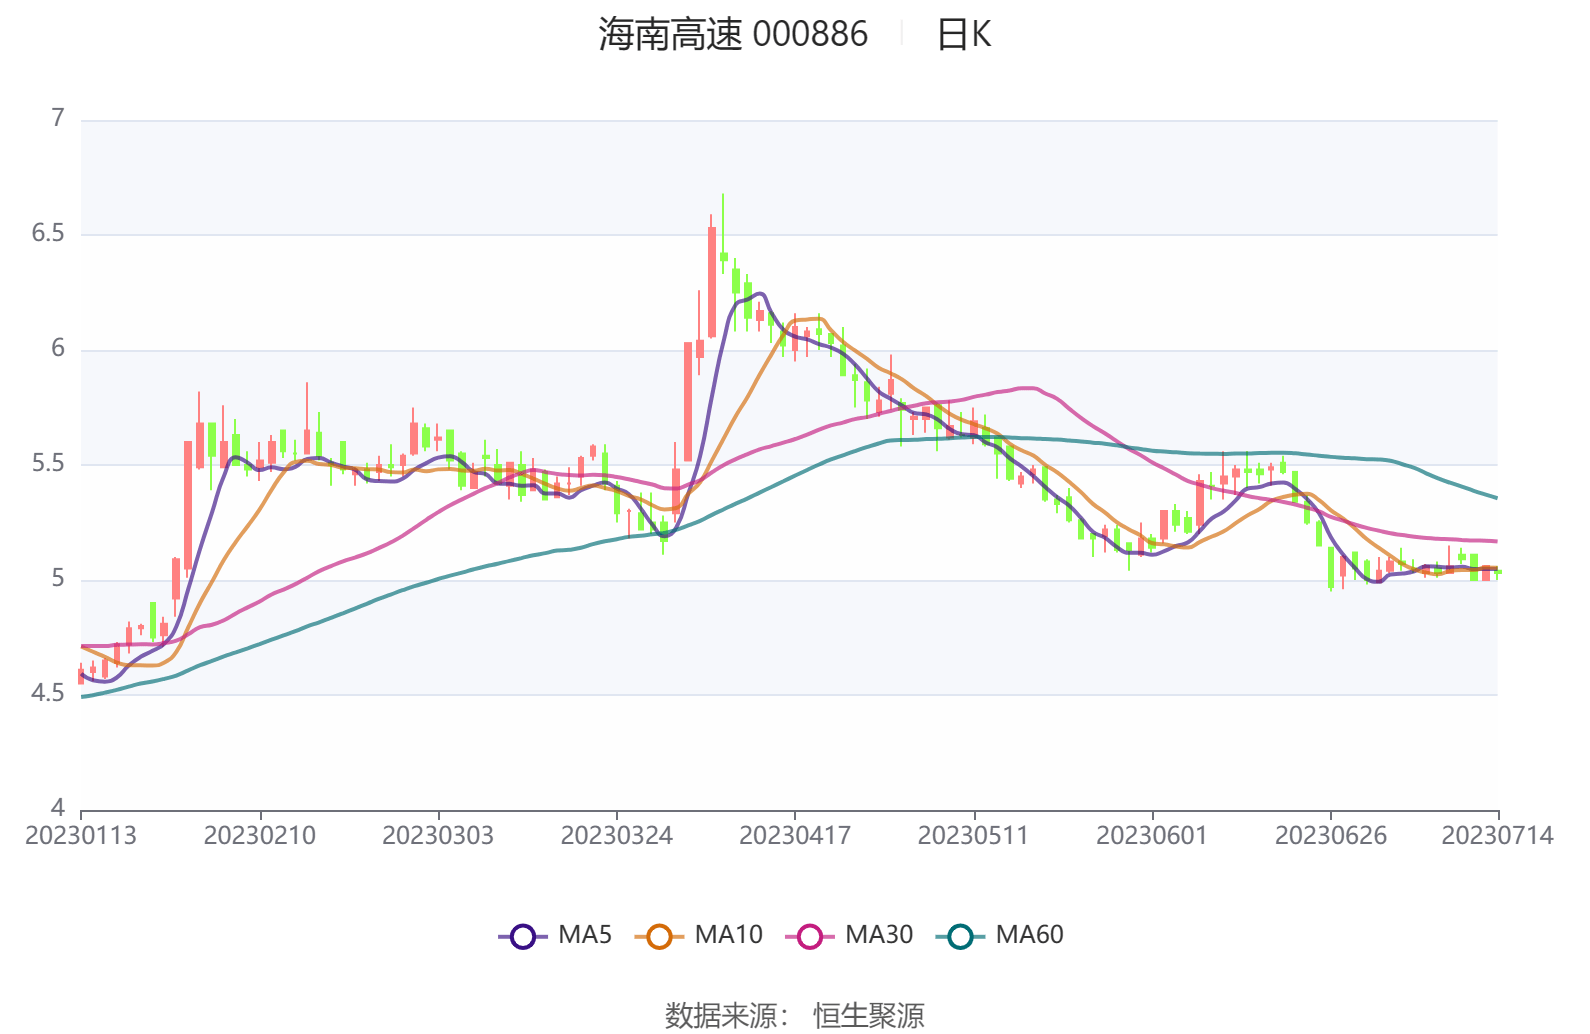1590x1034 pixels.
Task: Click the 20230210 x-axis date label
Action: pyautogui.click(x=260, y=836)
